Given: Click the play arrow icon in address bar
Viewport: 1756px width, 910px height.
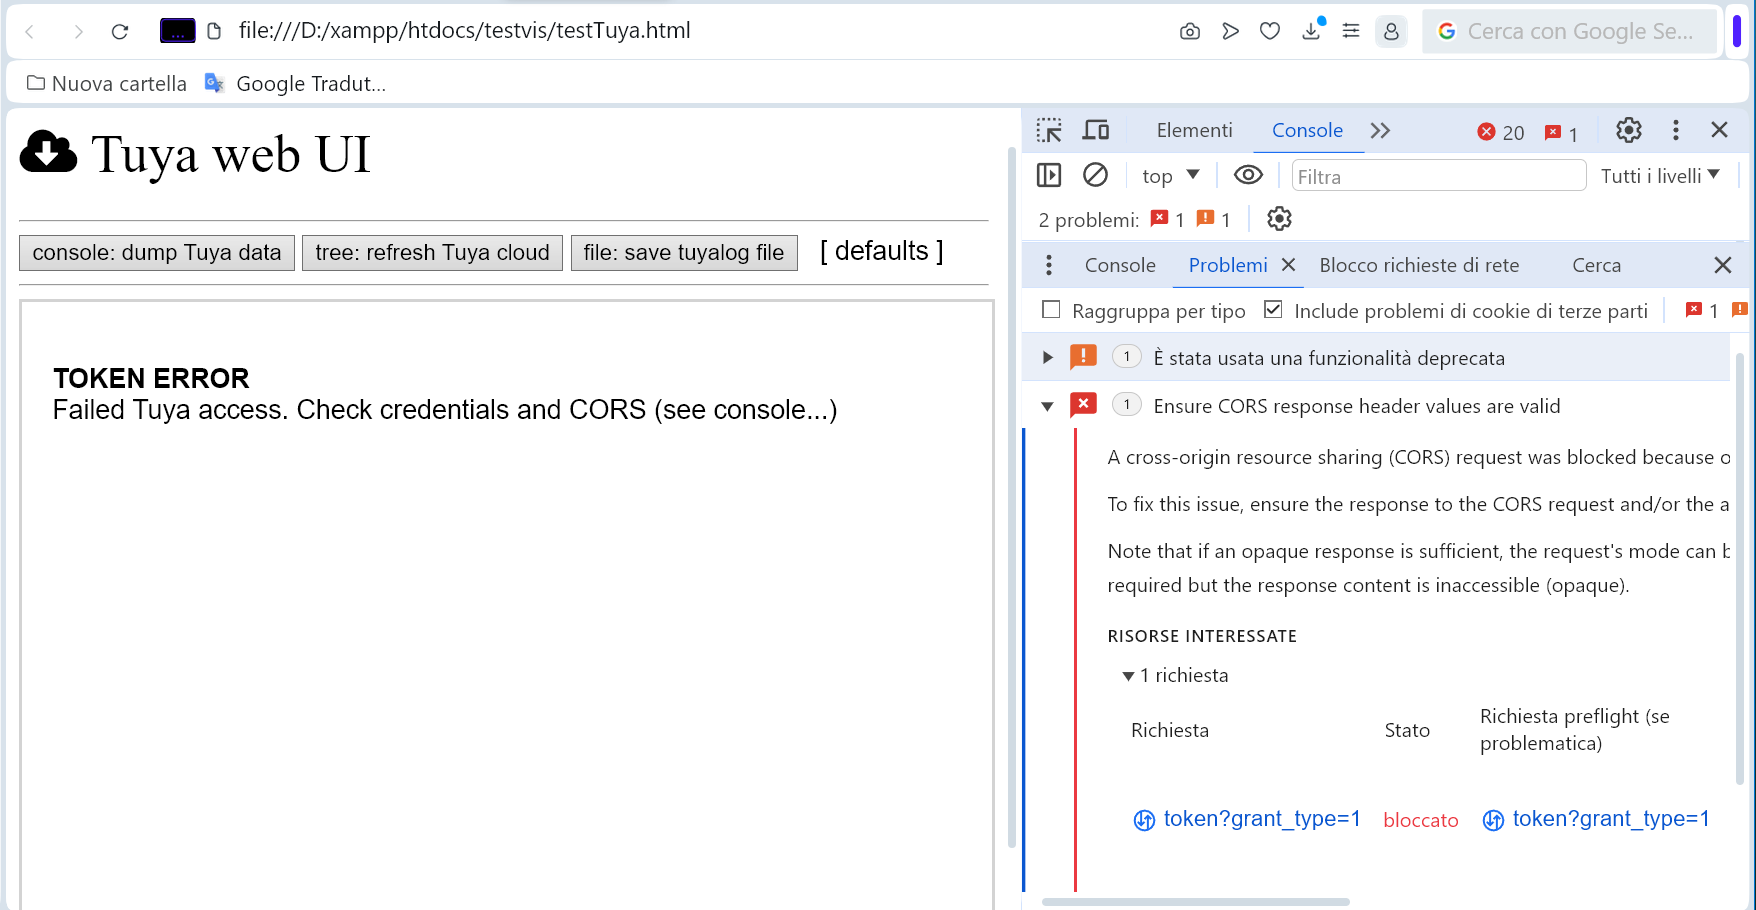Looking at the screenshot, I should 1230,32.
